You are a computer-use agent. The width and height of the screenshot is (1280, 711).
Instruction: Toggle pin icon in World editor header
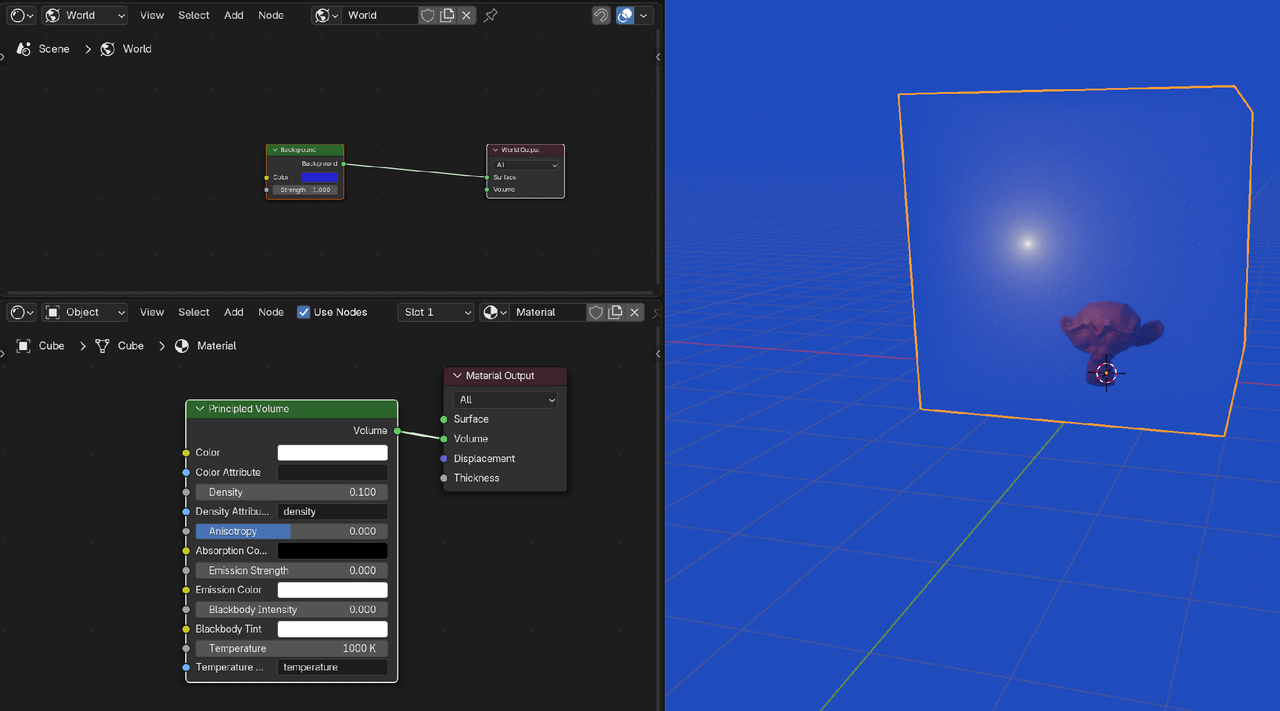point(490,15)
